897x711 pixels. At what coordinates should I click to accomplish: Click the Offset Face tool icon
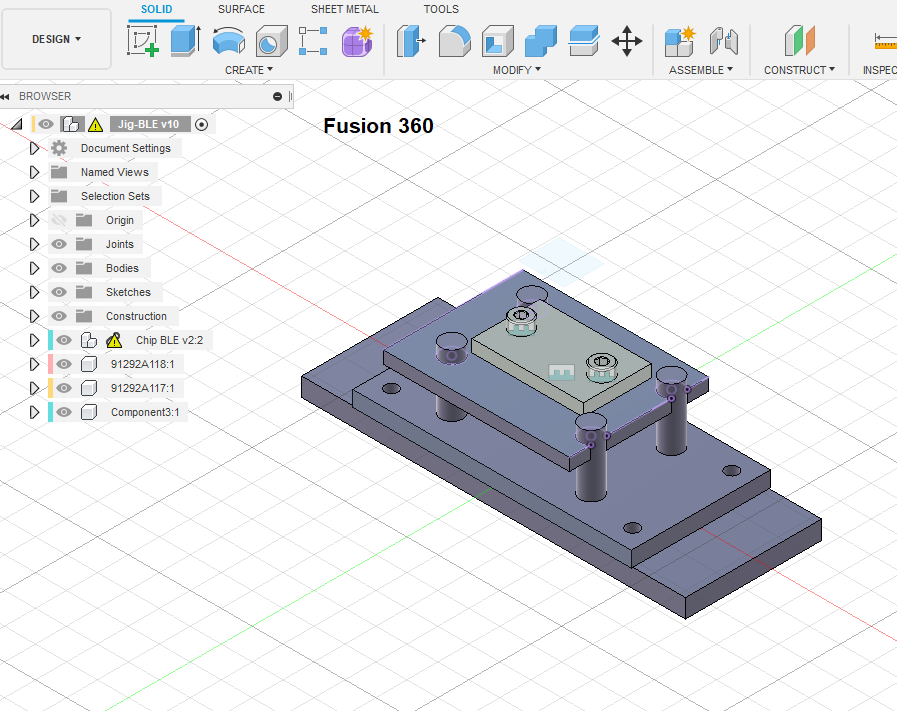(x=584, y=41)
